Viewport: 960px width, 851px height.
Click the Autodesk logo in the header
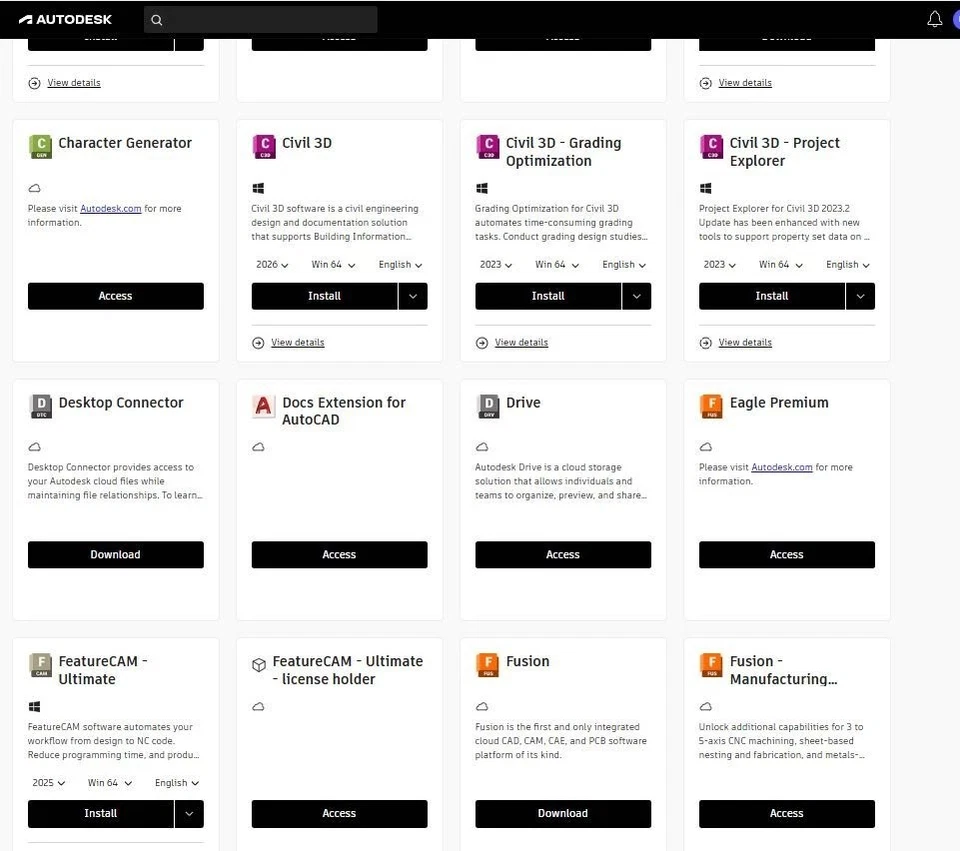point(64,18)
